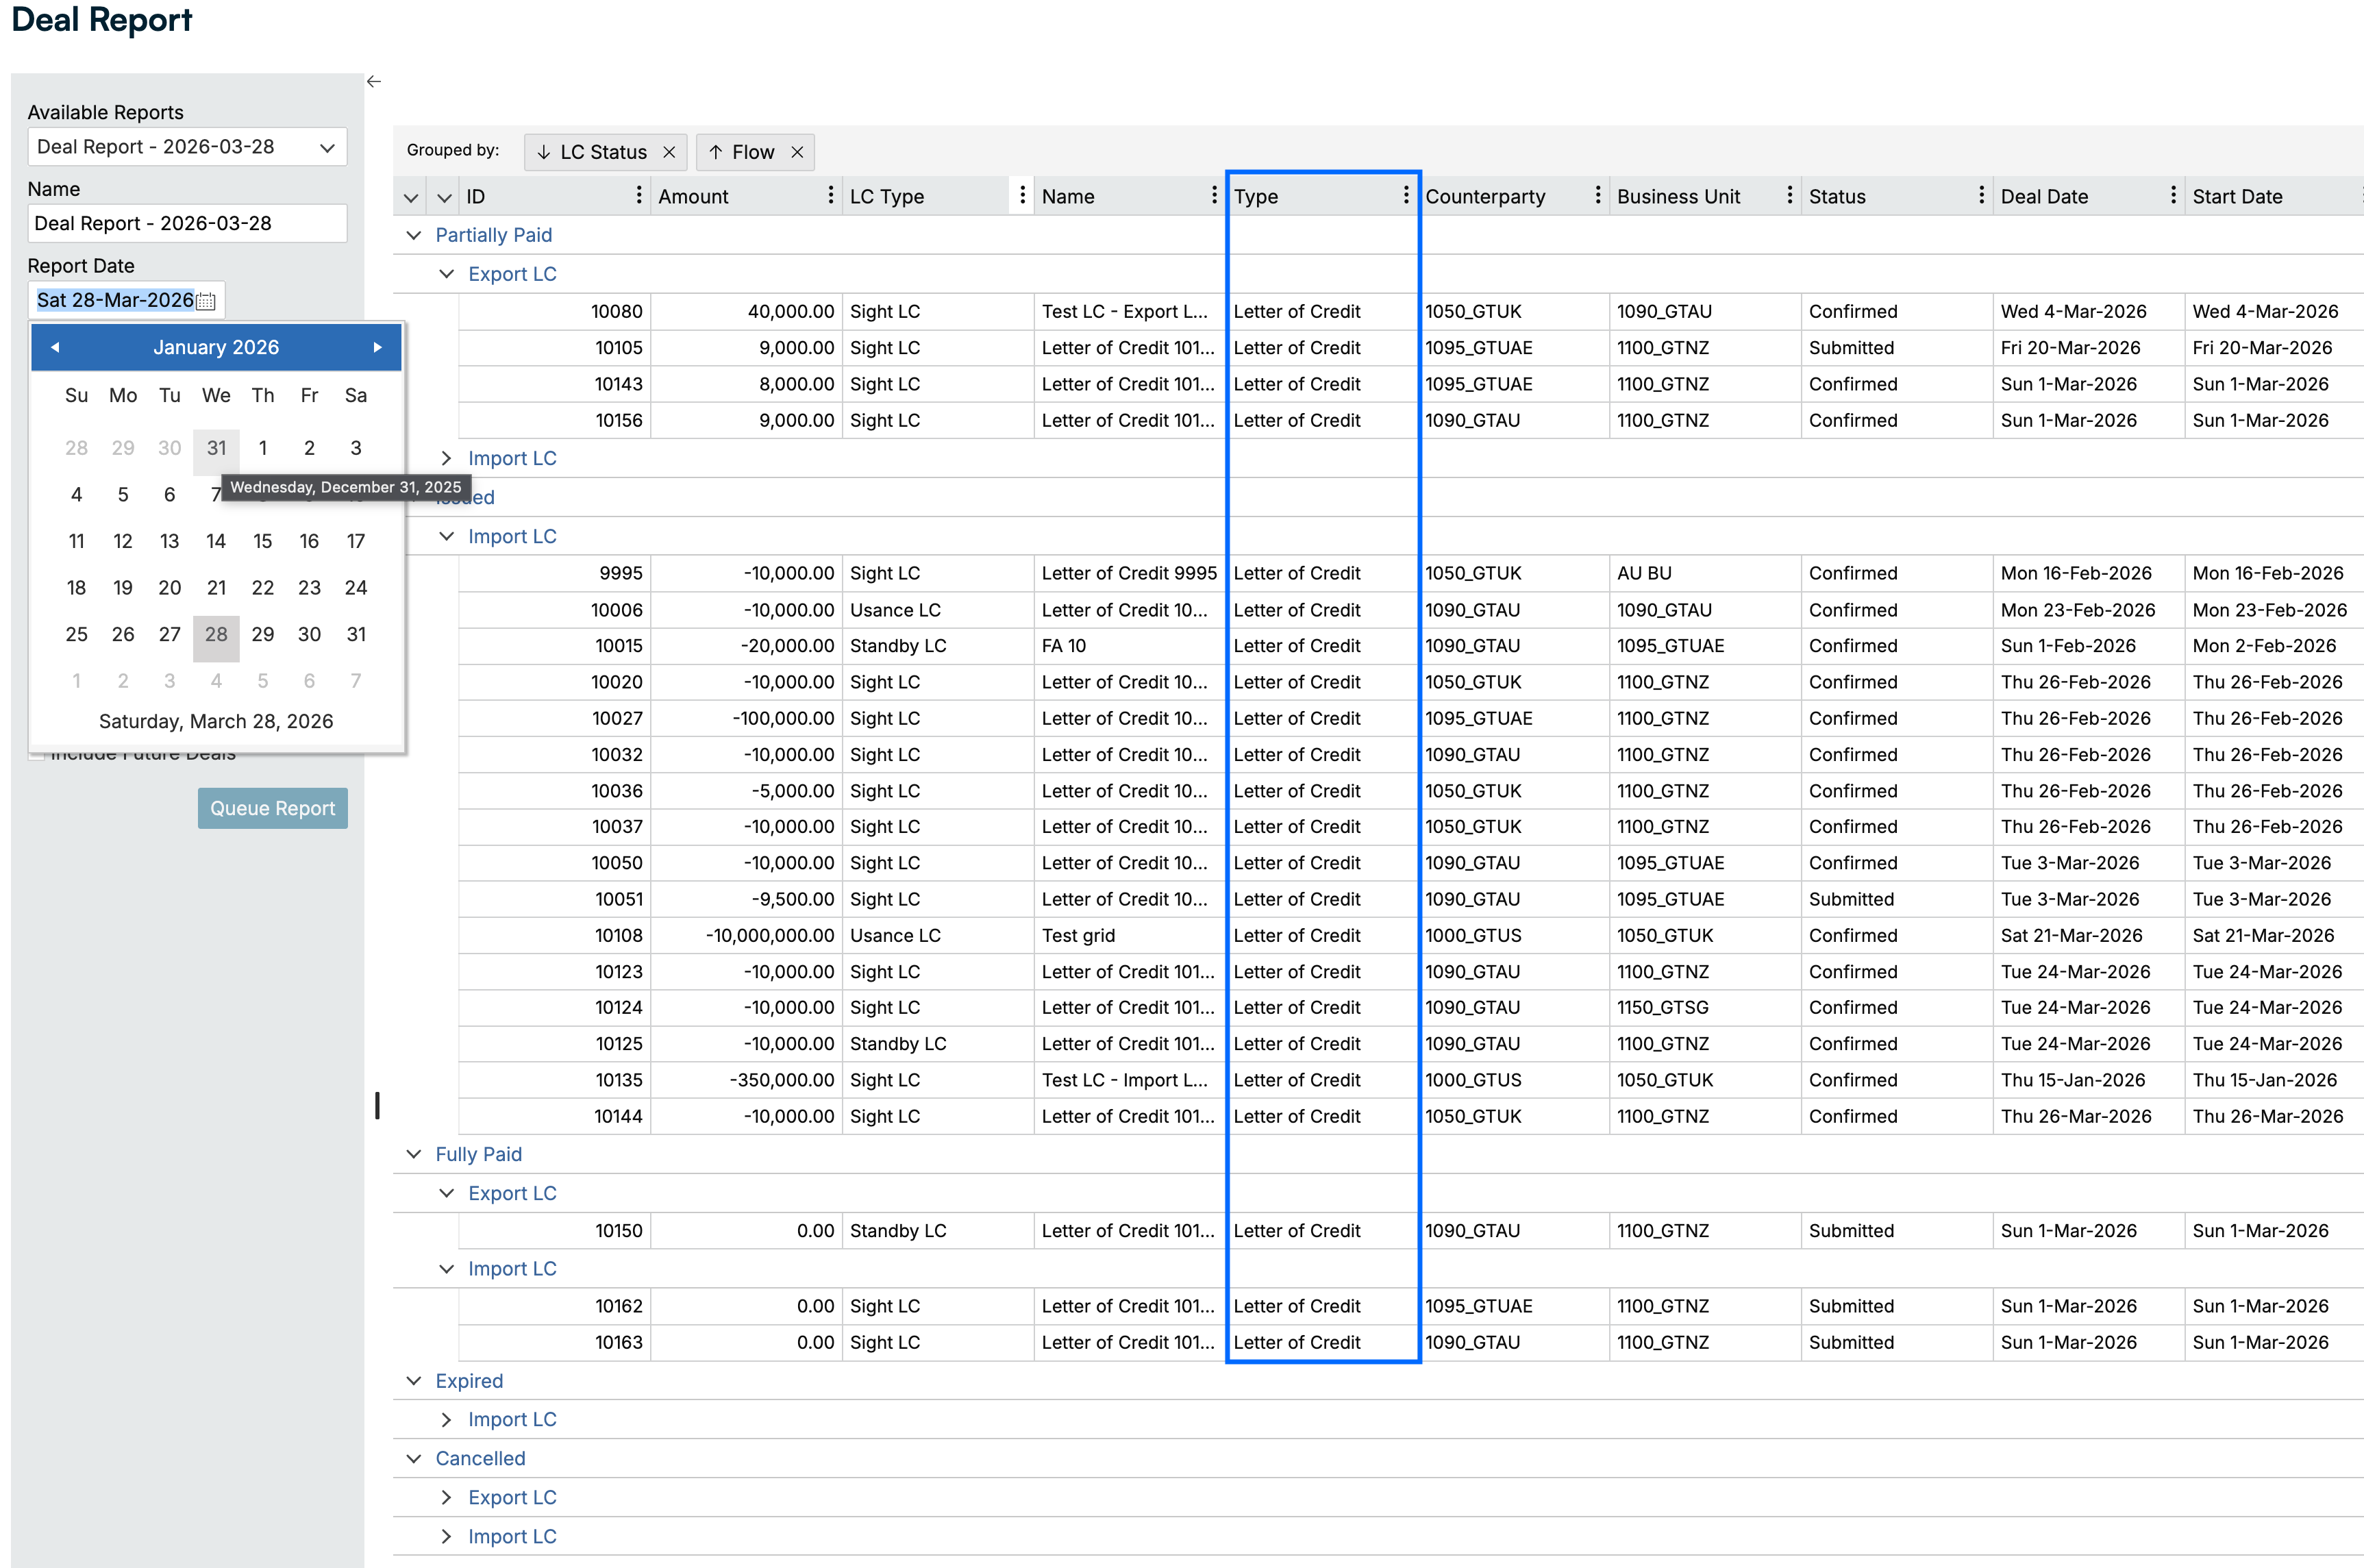Image resolution: width=2364 pixels, height=1568 pixels.
Task: Go to previous month in calendar
Action: tap(55, 347)
